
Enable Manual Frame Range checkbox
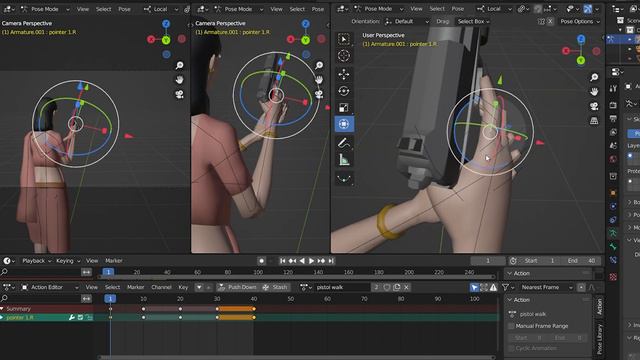[x=511, y=326]
